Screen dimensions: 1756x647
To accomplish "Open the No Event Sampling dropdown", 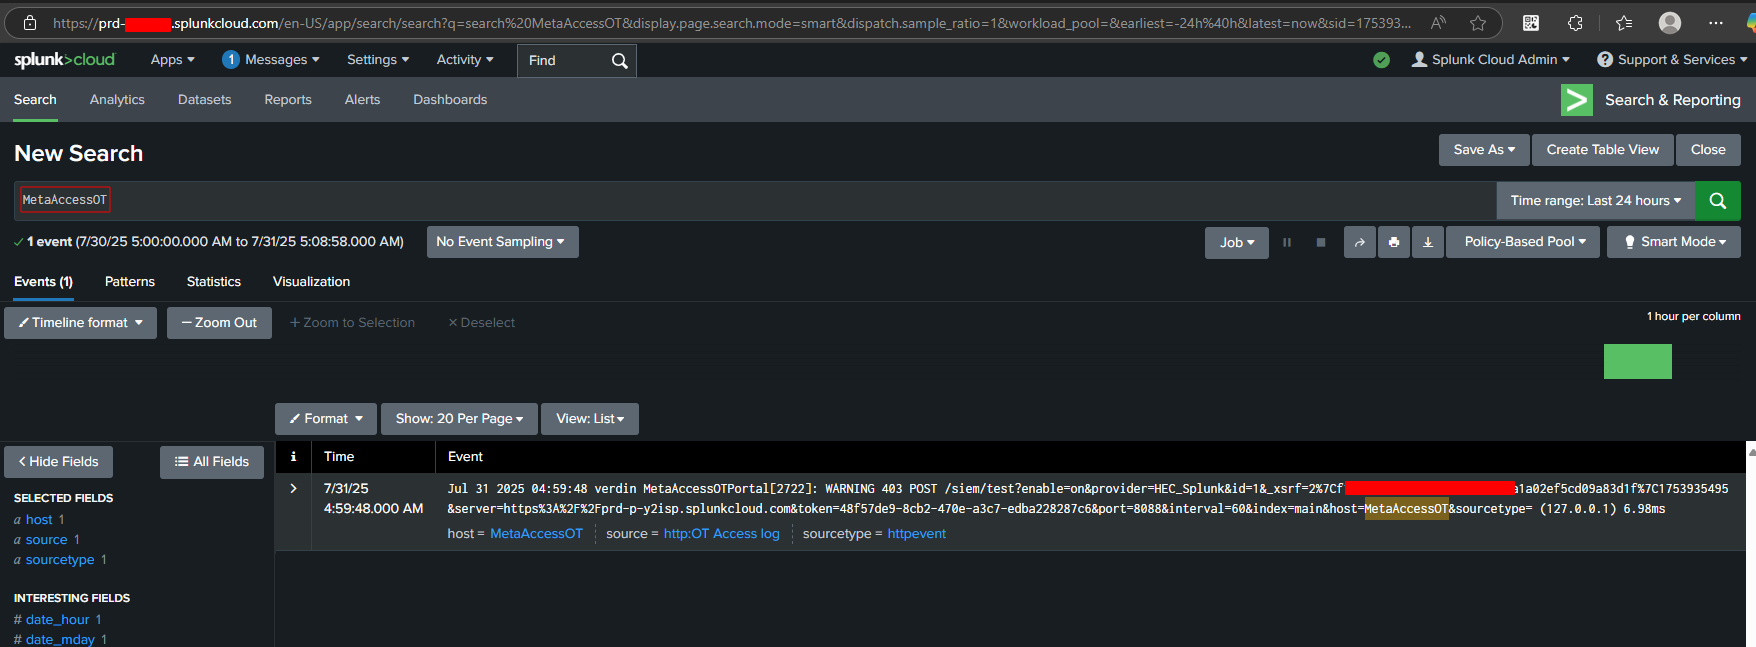I will (503, 242).
